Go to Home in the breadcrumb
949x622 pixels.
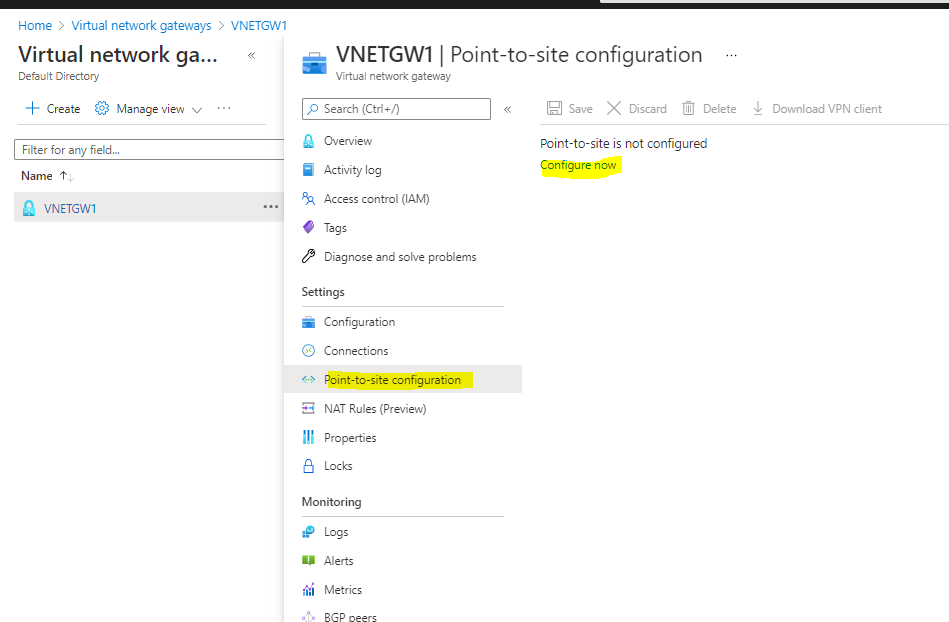[x=35, y=25]
